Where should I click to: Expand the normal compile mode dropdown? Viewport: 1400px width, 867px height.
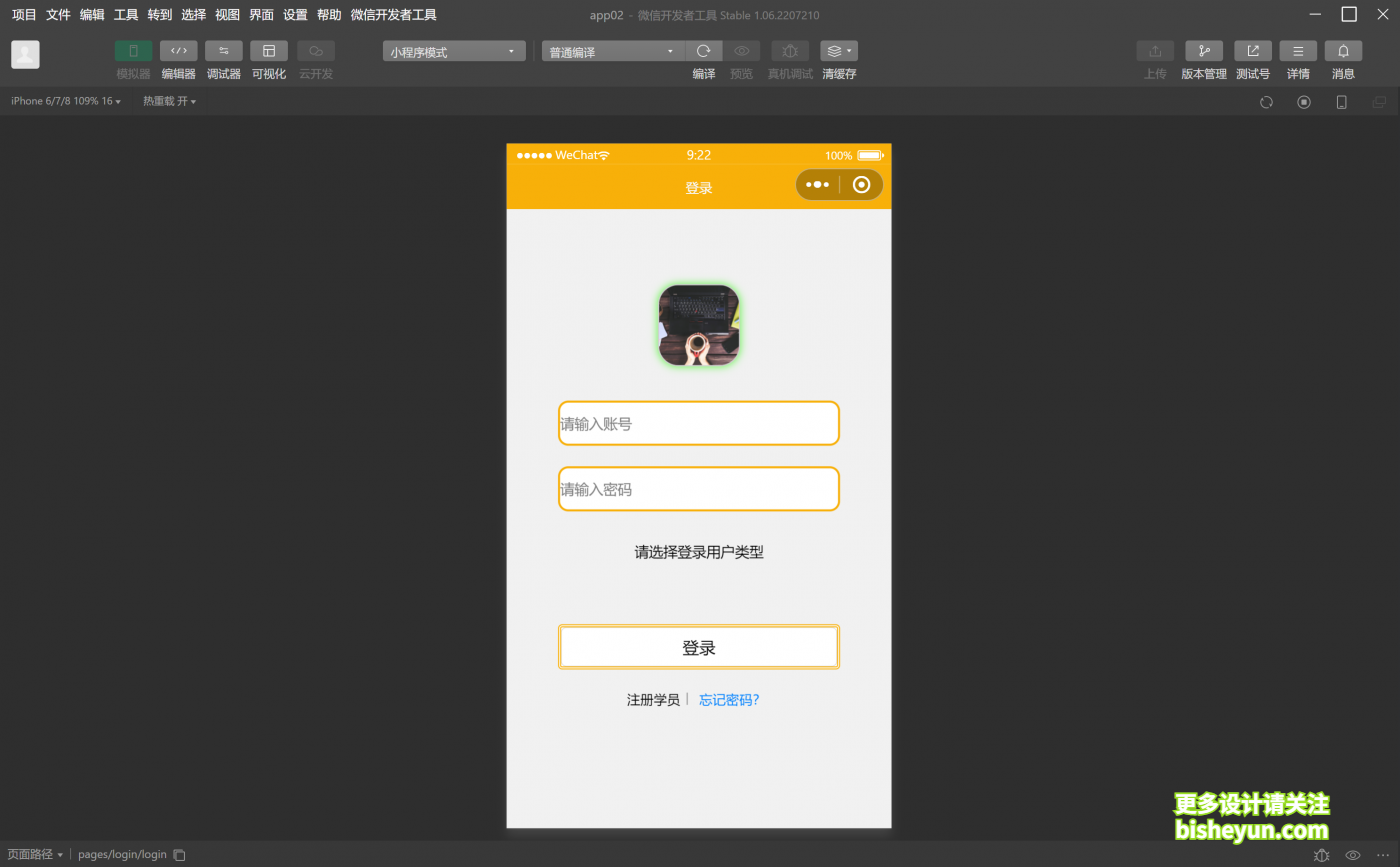coord(612,52)
